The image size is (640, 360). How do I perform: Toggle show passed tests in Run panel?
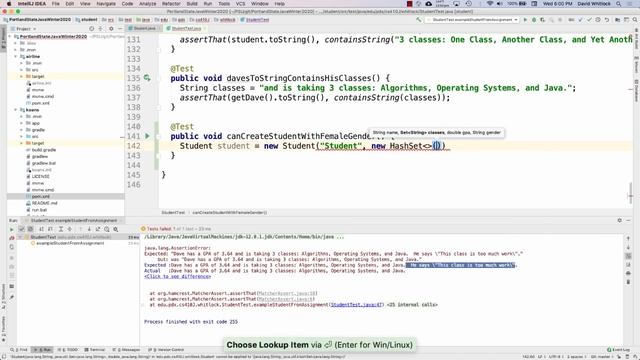(x=22, y=229)
